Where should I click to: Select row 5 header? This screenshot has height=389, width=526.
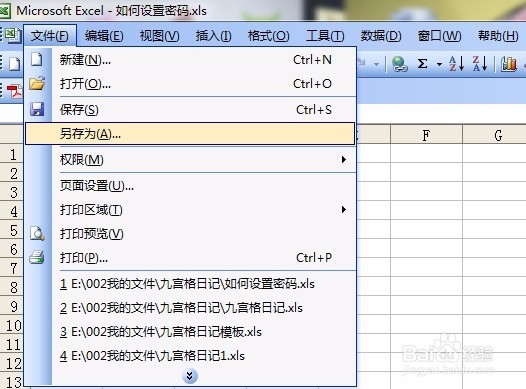click(x=12, y=230)
